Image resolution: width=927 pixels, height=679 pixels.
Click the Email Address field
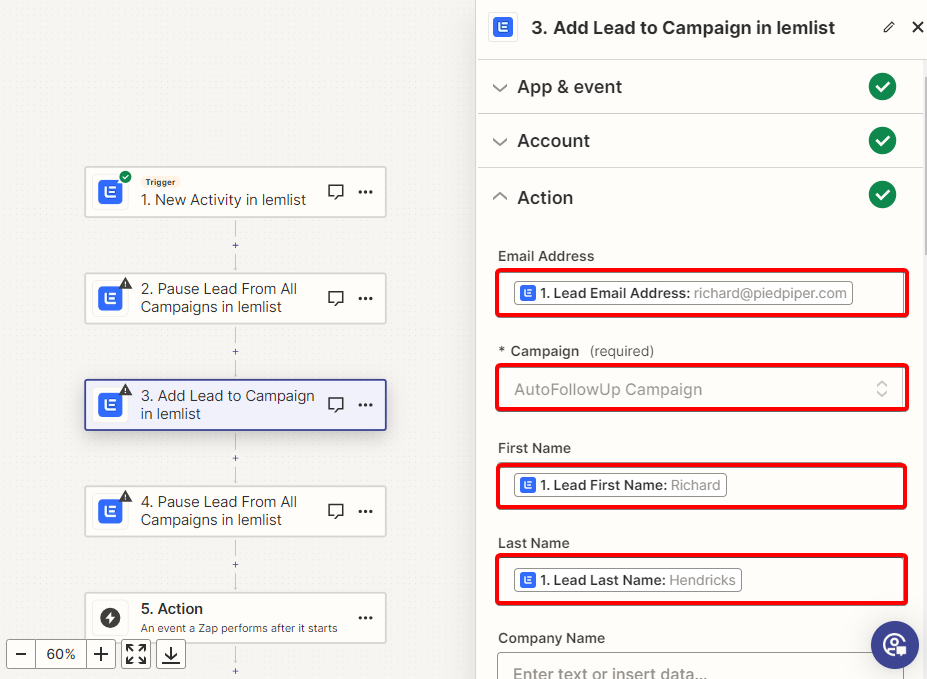click(702, 293)
